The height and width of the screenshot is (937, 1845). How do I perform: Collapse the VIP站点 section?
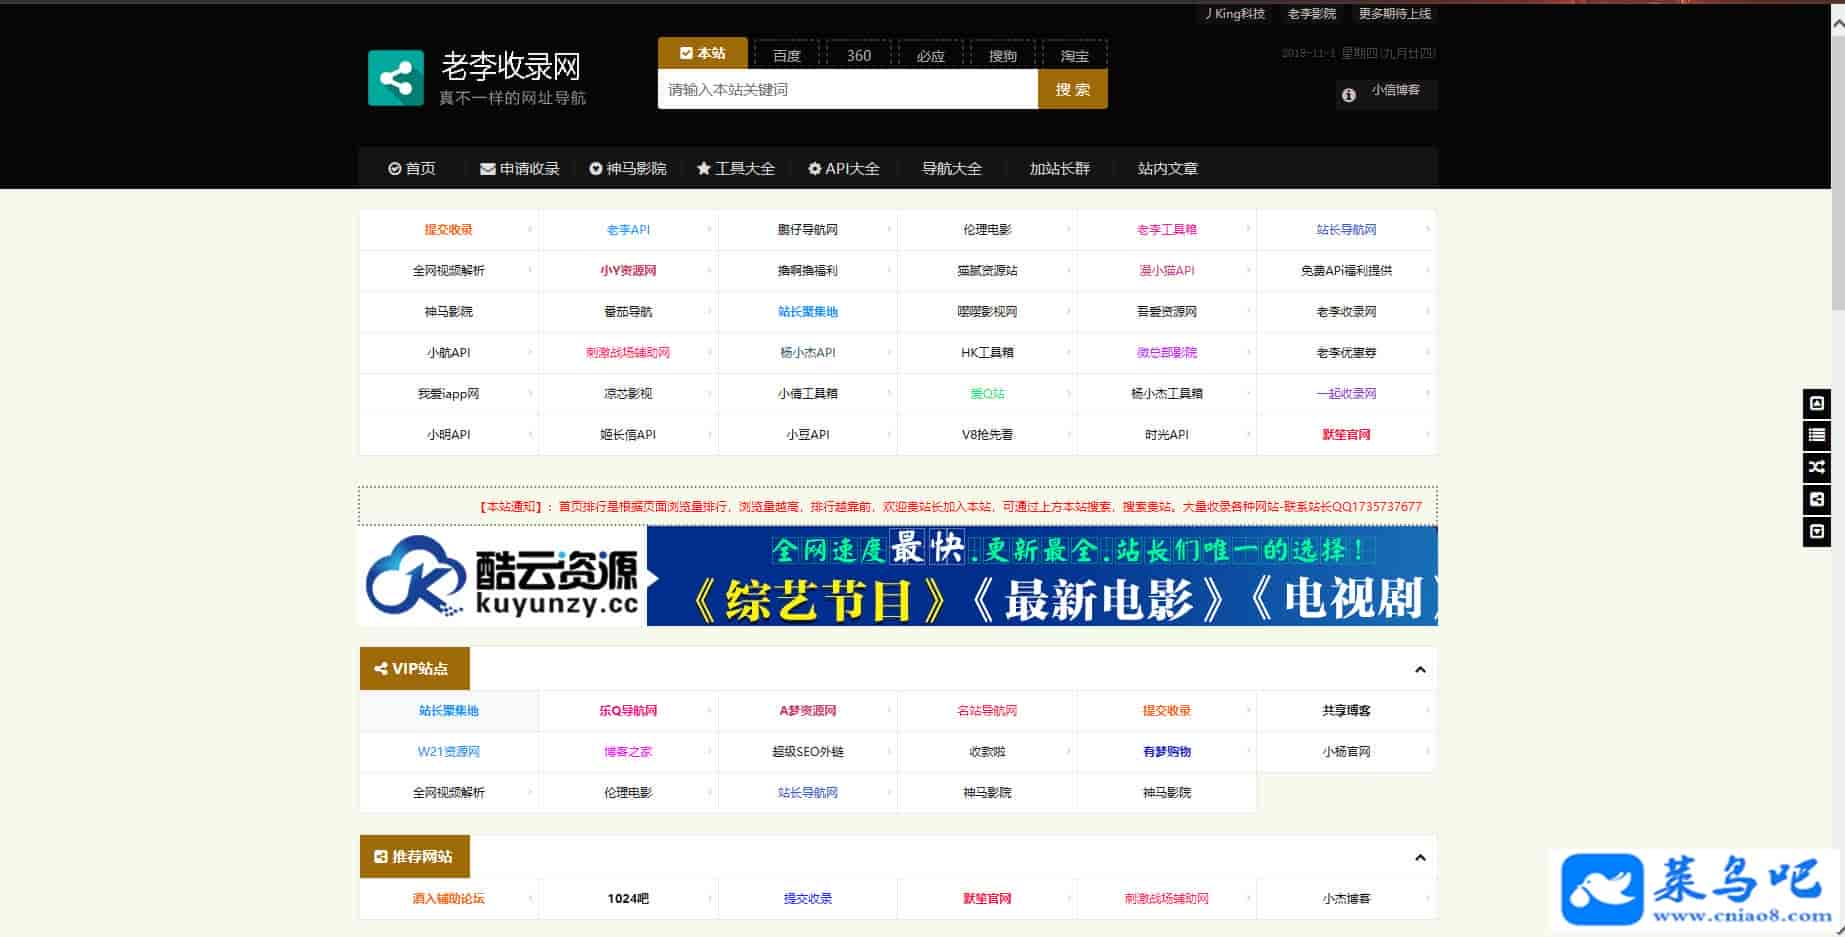click(x=1420, y=669)
